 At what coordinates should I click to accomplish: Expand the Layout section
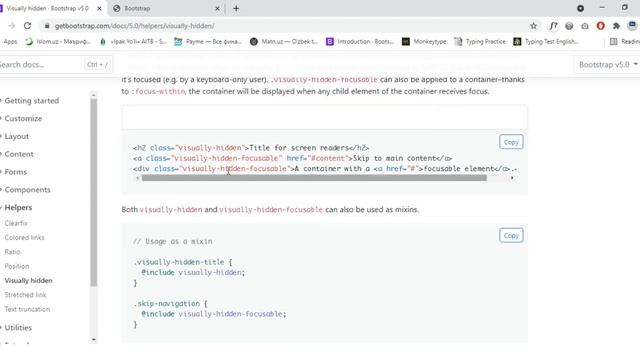click(16, 136)
